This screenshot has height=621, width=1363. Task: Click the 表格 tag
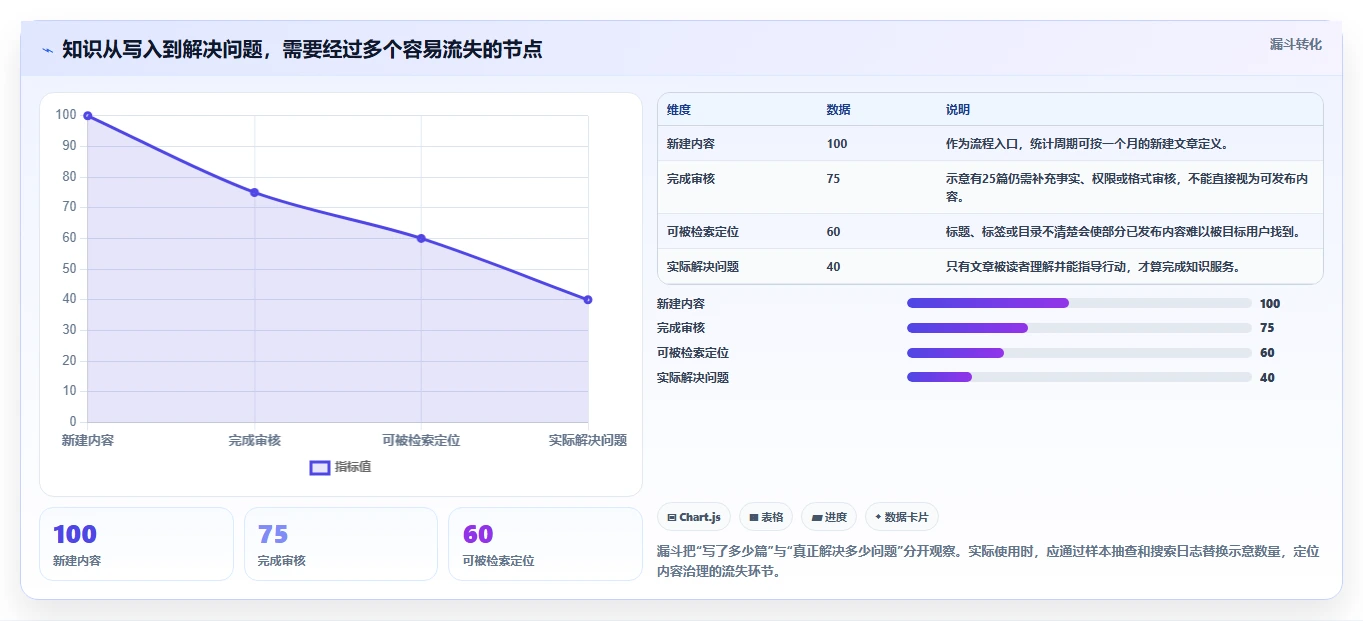pyautogui.click(x=766, y=517)
